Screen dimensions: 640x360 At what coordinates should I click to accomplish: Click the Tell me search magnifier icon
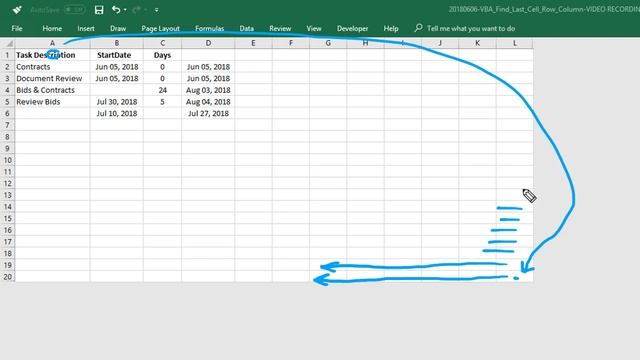pyautogui.click(x=418, y=28)
